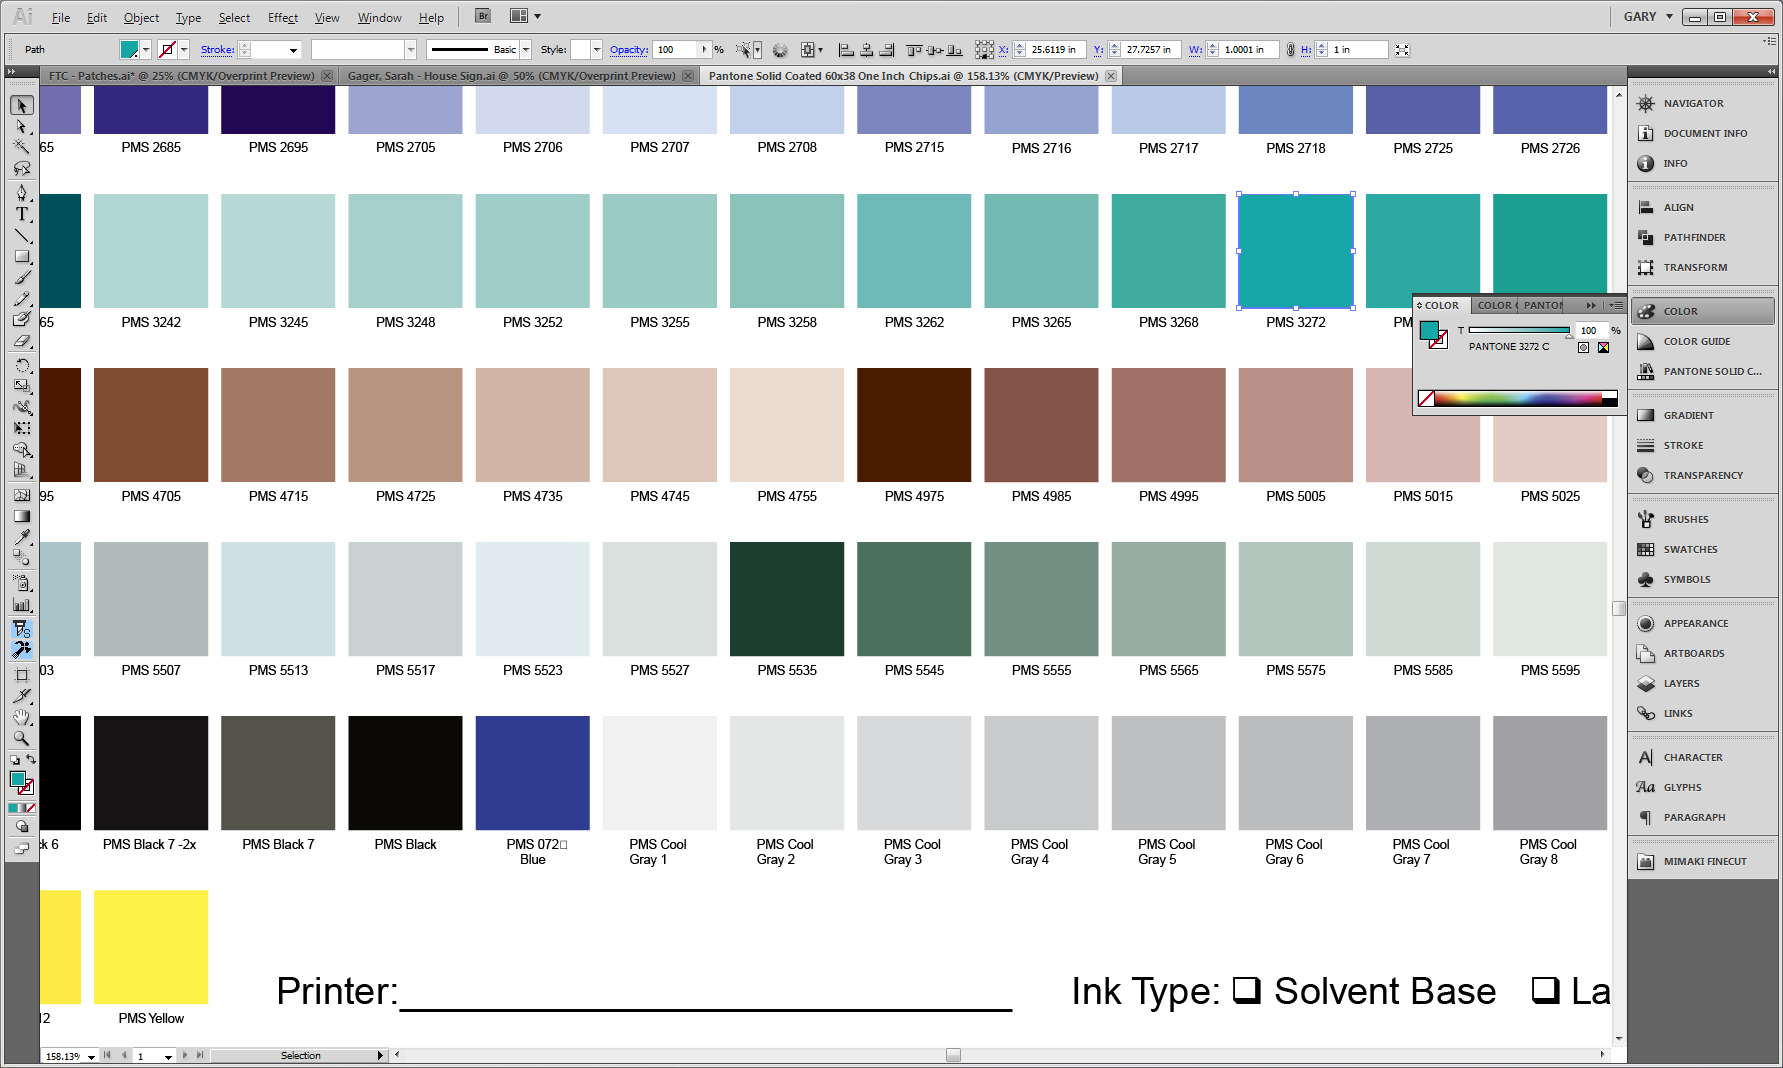1783x1068 pixels.
Task: Open the File menu
Action: coord(61,17)
